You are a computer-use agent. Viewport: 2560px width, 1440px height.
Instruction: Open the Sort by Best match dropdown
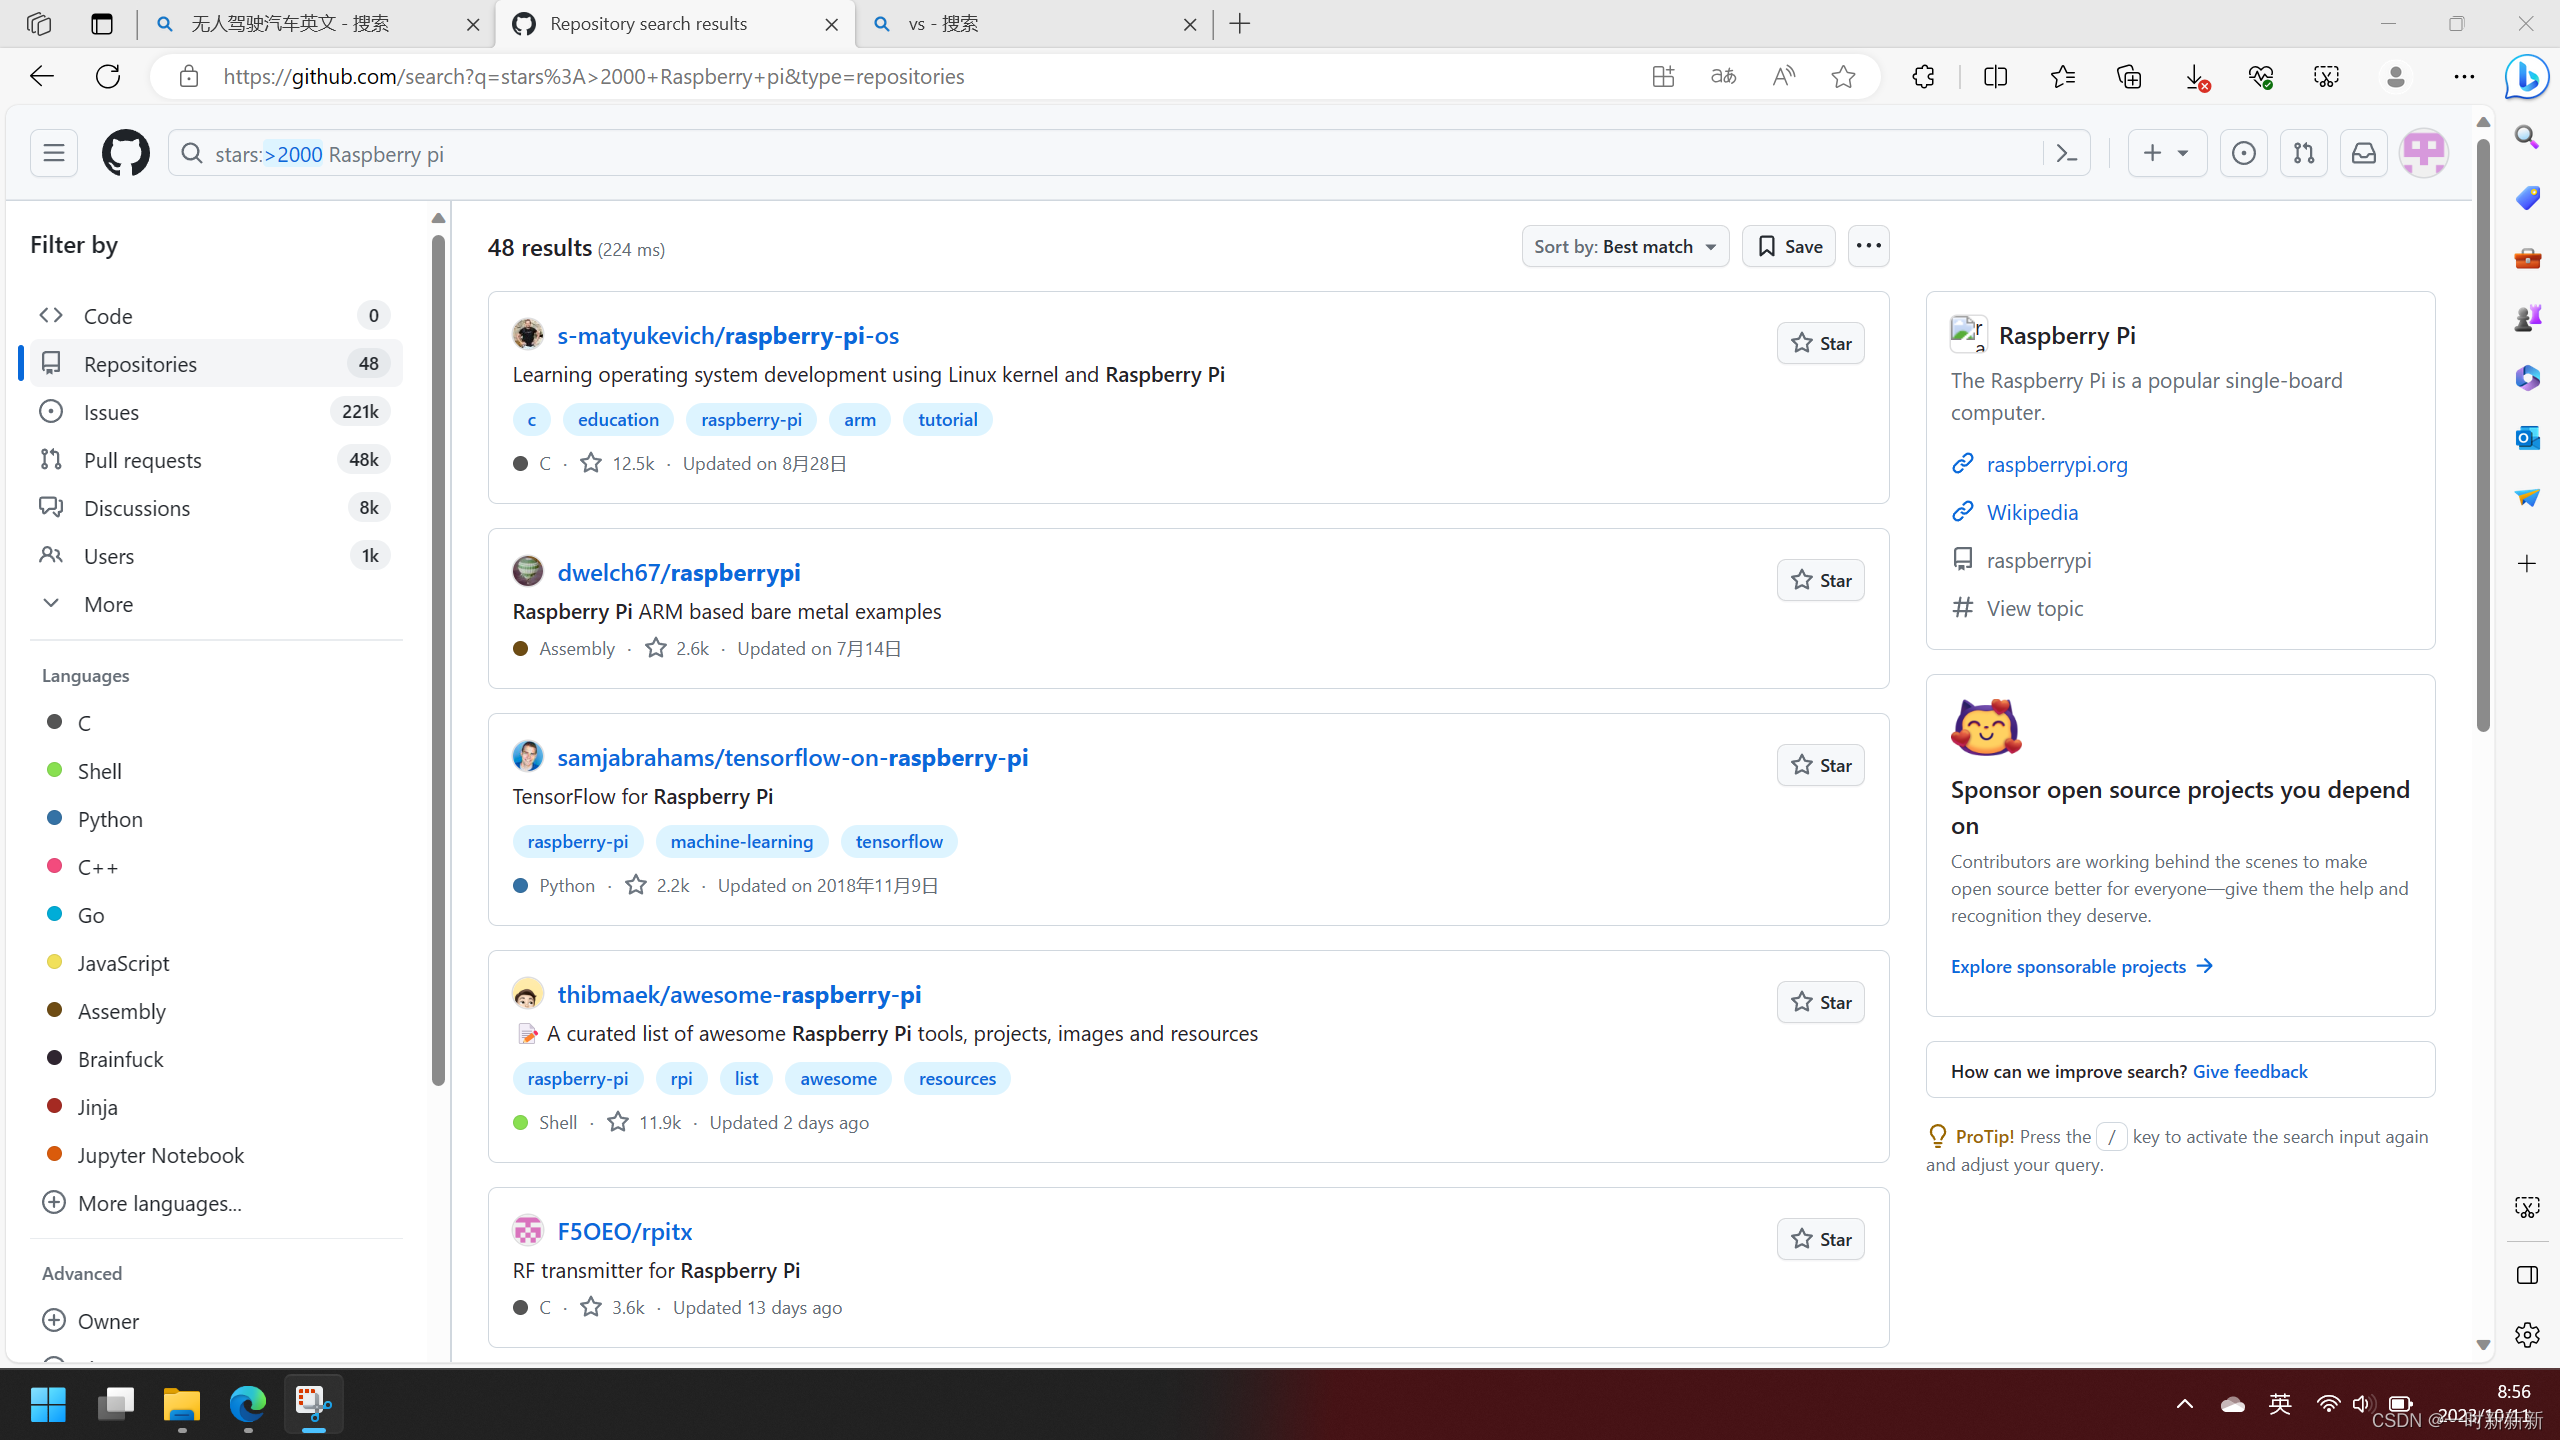pos(1625,246)
